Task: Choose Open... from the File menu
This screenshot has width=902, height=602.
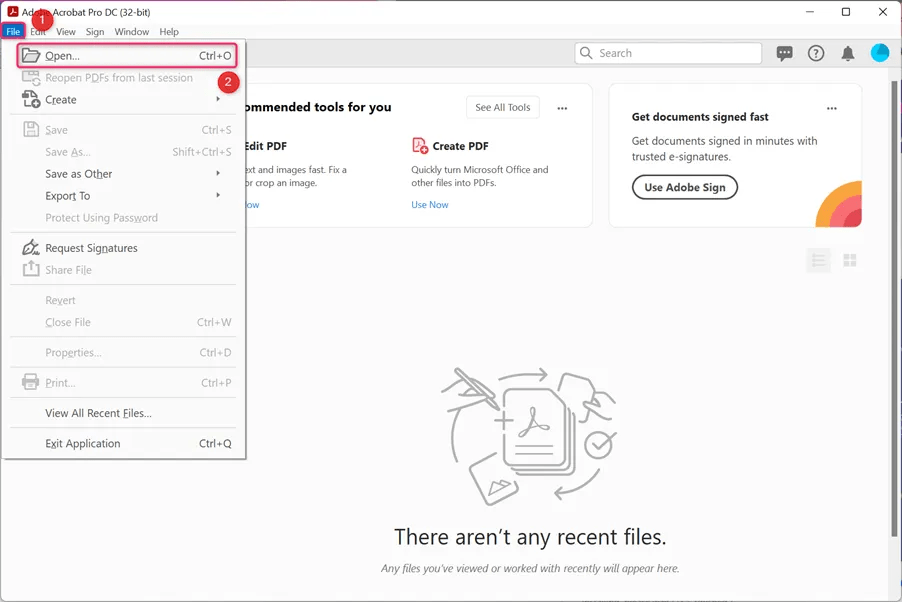Action: [127, 55]
